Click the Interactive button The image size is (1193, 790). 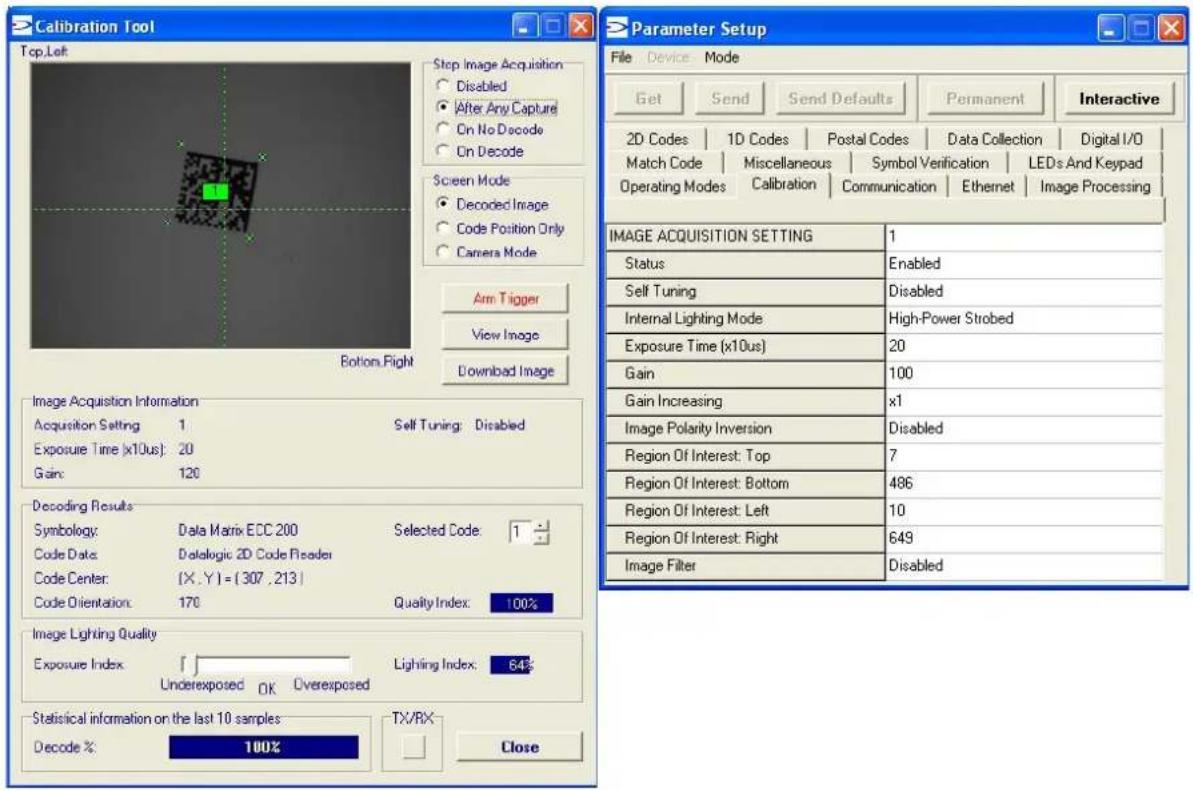pos(1118,99)
